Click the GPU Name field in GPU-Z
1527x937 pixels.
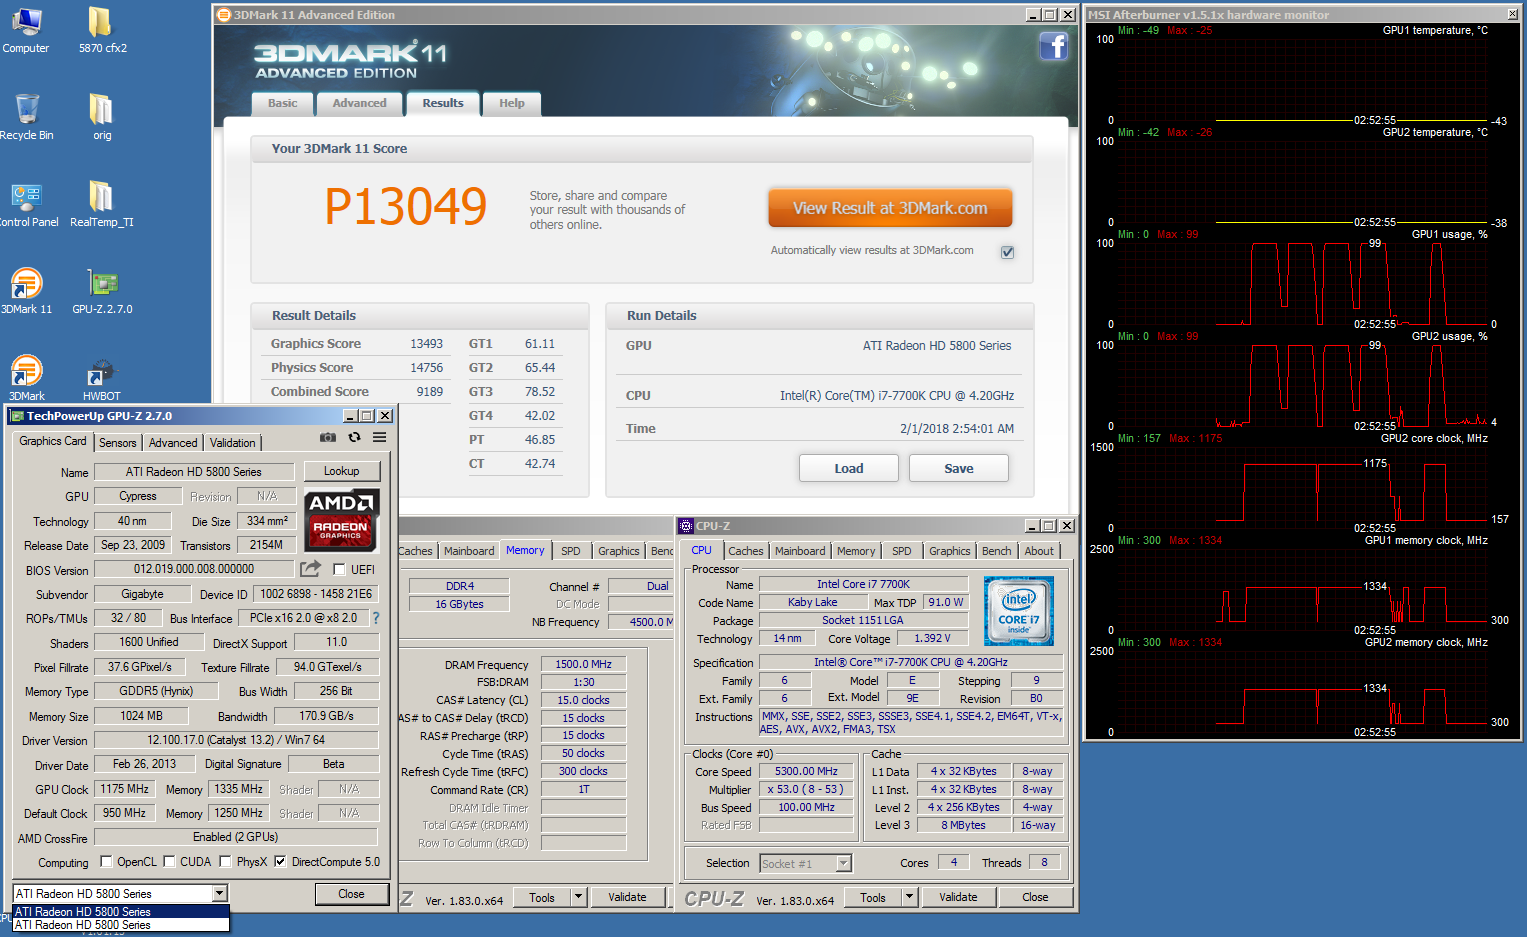(x=194, y=472)
